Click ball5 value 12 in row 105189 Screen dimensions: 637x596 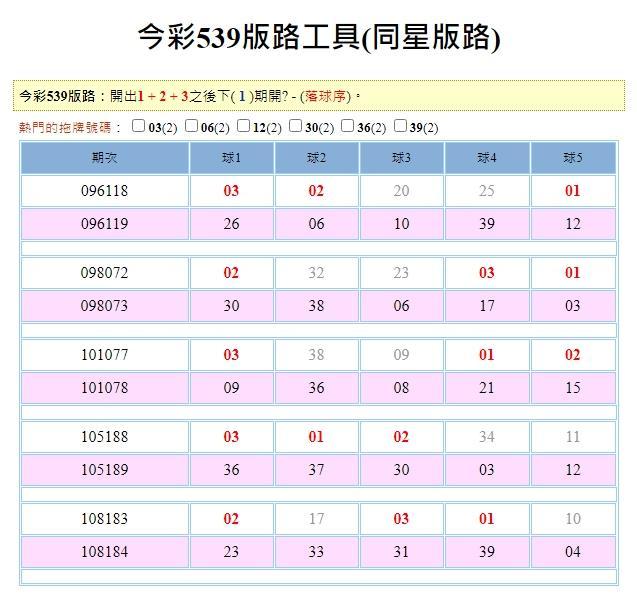[573, 470]
